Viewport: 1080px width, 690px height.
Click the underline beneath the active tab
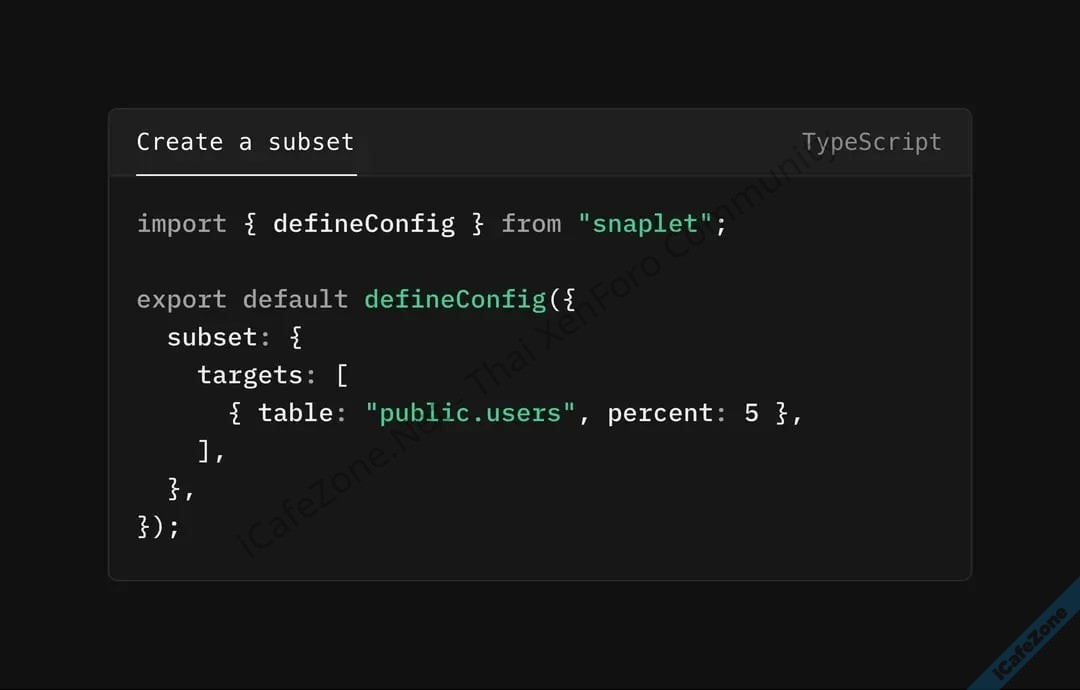click(246, 175)
